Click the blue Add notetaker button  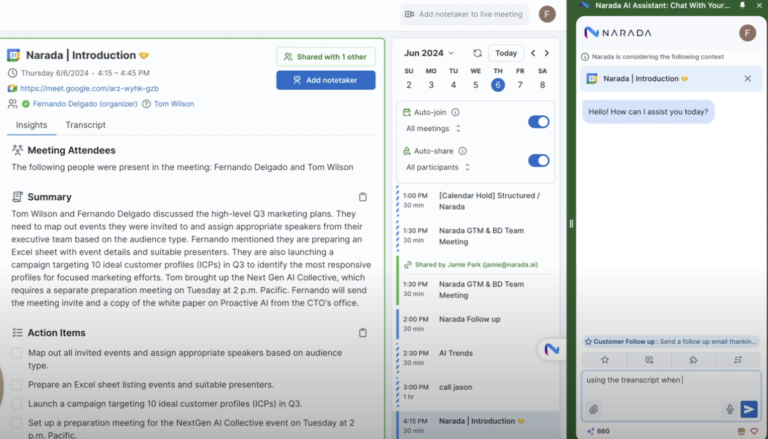click(326, 80)
